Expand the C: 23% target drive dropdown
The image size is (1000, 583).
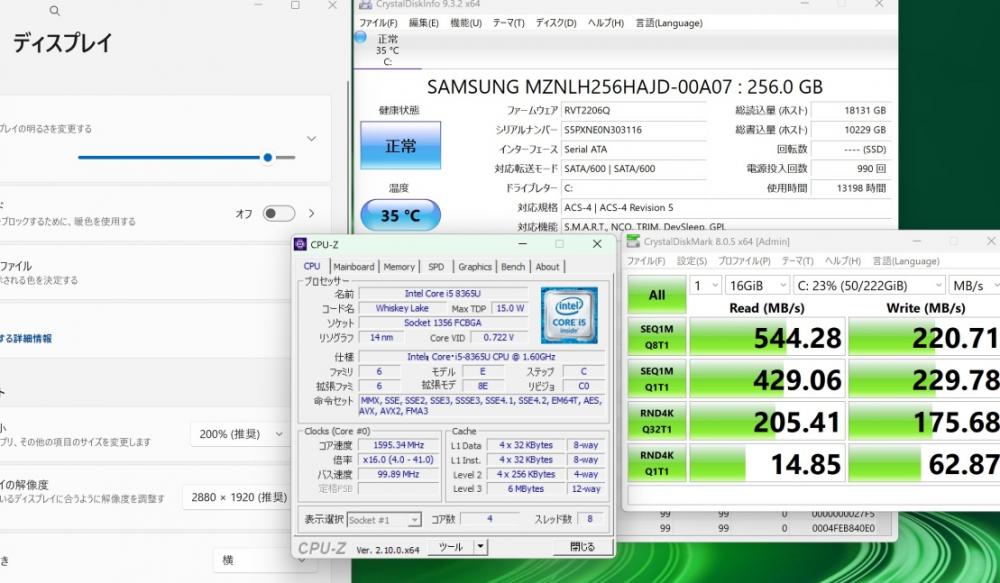867,285
